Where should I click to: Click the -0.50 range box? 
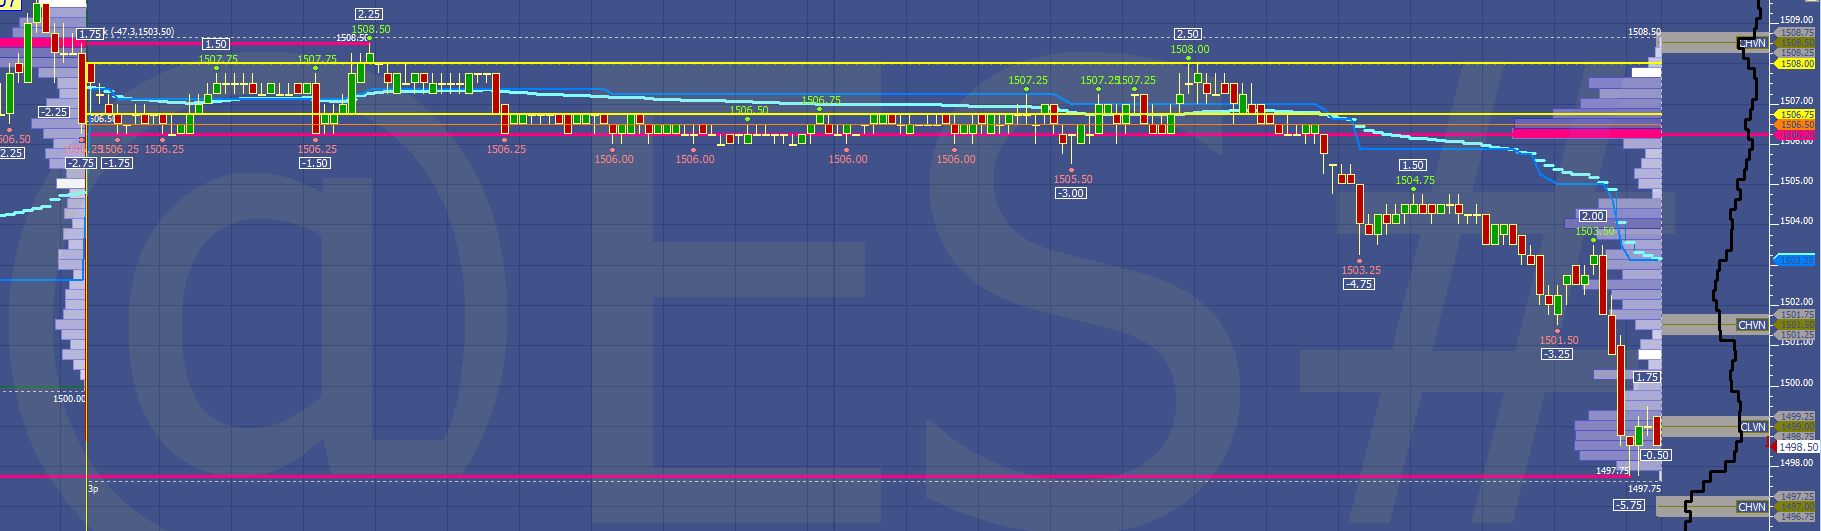[x=1656, y=455]
